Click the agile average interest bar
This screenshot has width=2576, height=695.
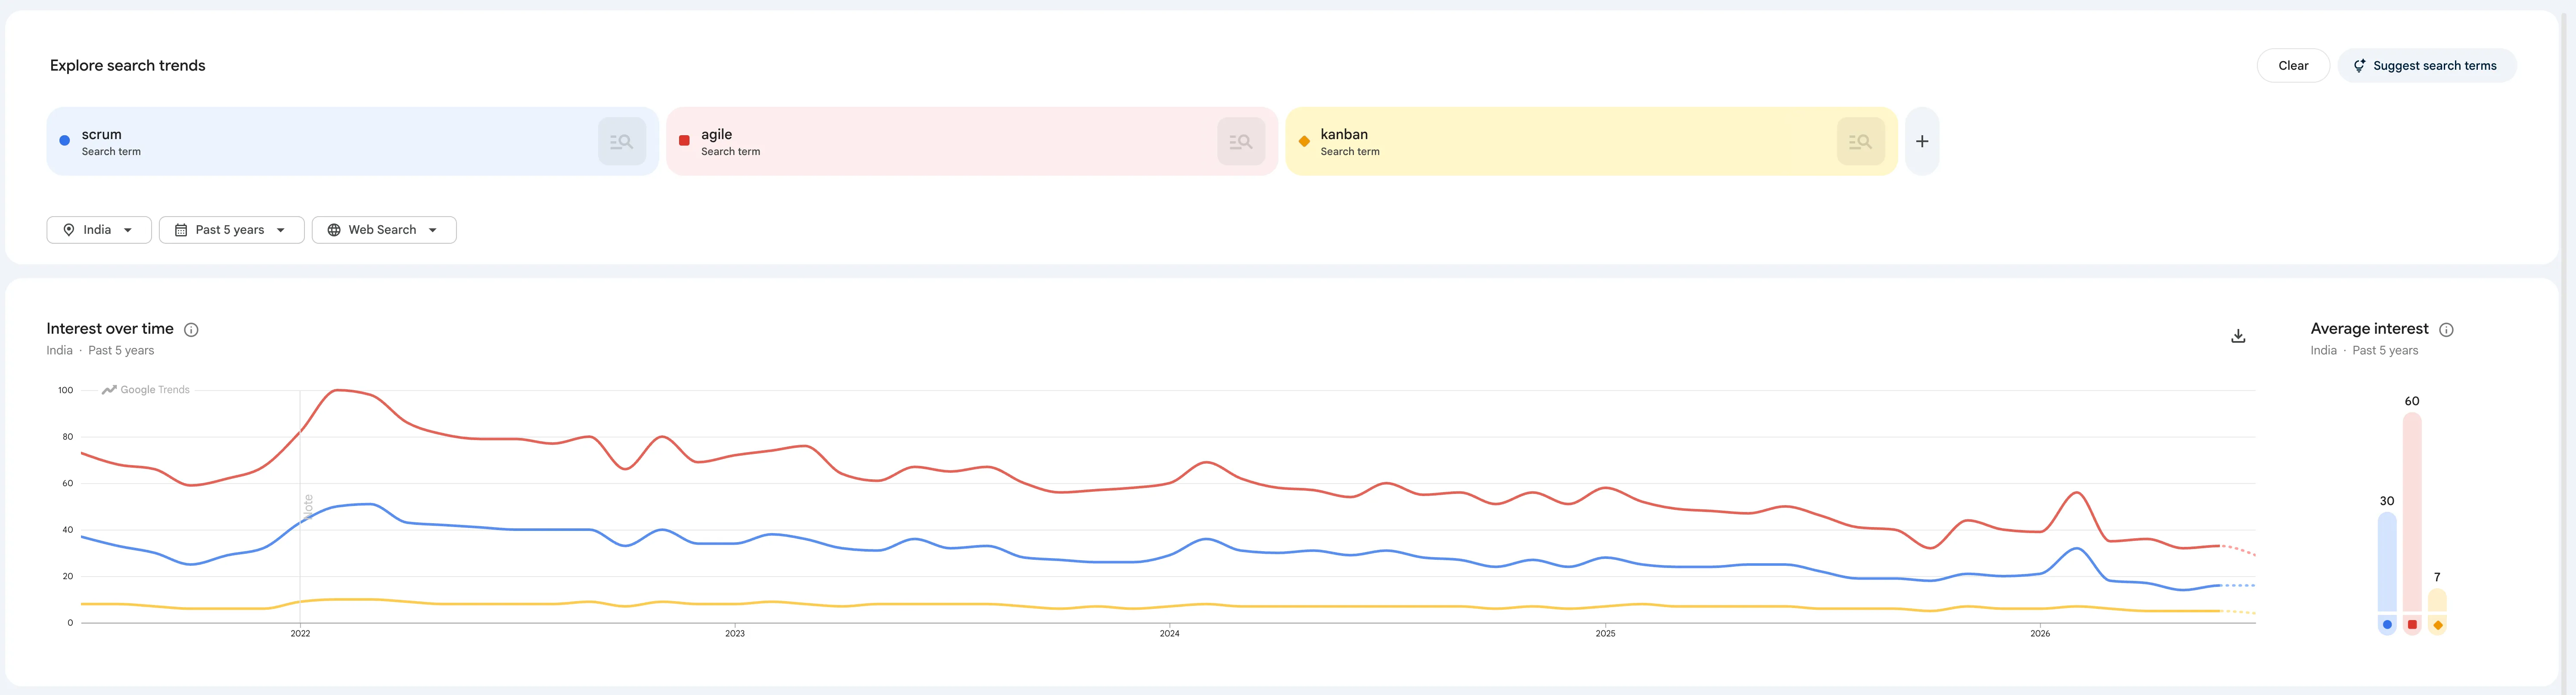tap(2411, 512)
